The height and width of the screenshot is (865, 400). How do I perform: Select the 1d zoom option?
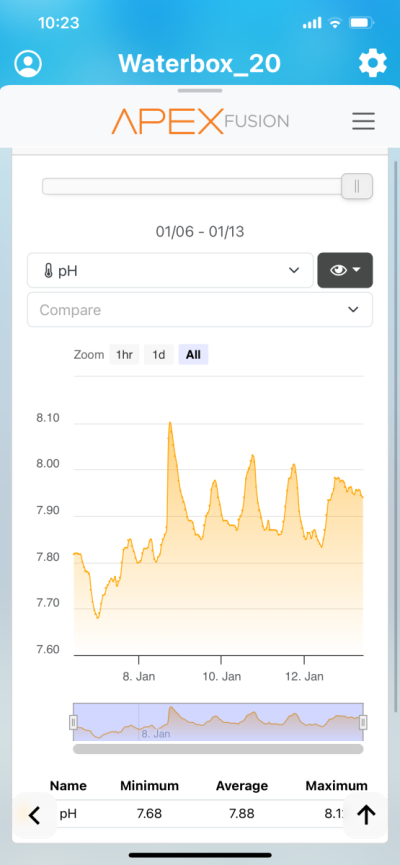[x=159, y=355]
